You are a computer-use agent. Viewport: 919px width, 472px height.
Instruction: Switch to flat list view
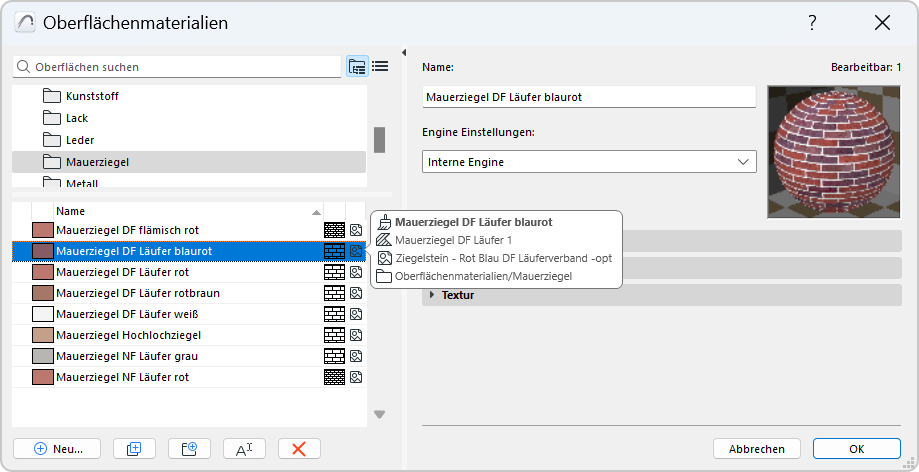(380, 67)
